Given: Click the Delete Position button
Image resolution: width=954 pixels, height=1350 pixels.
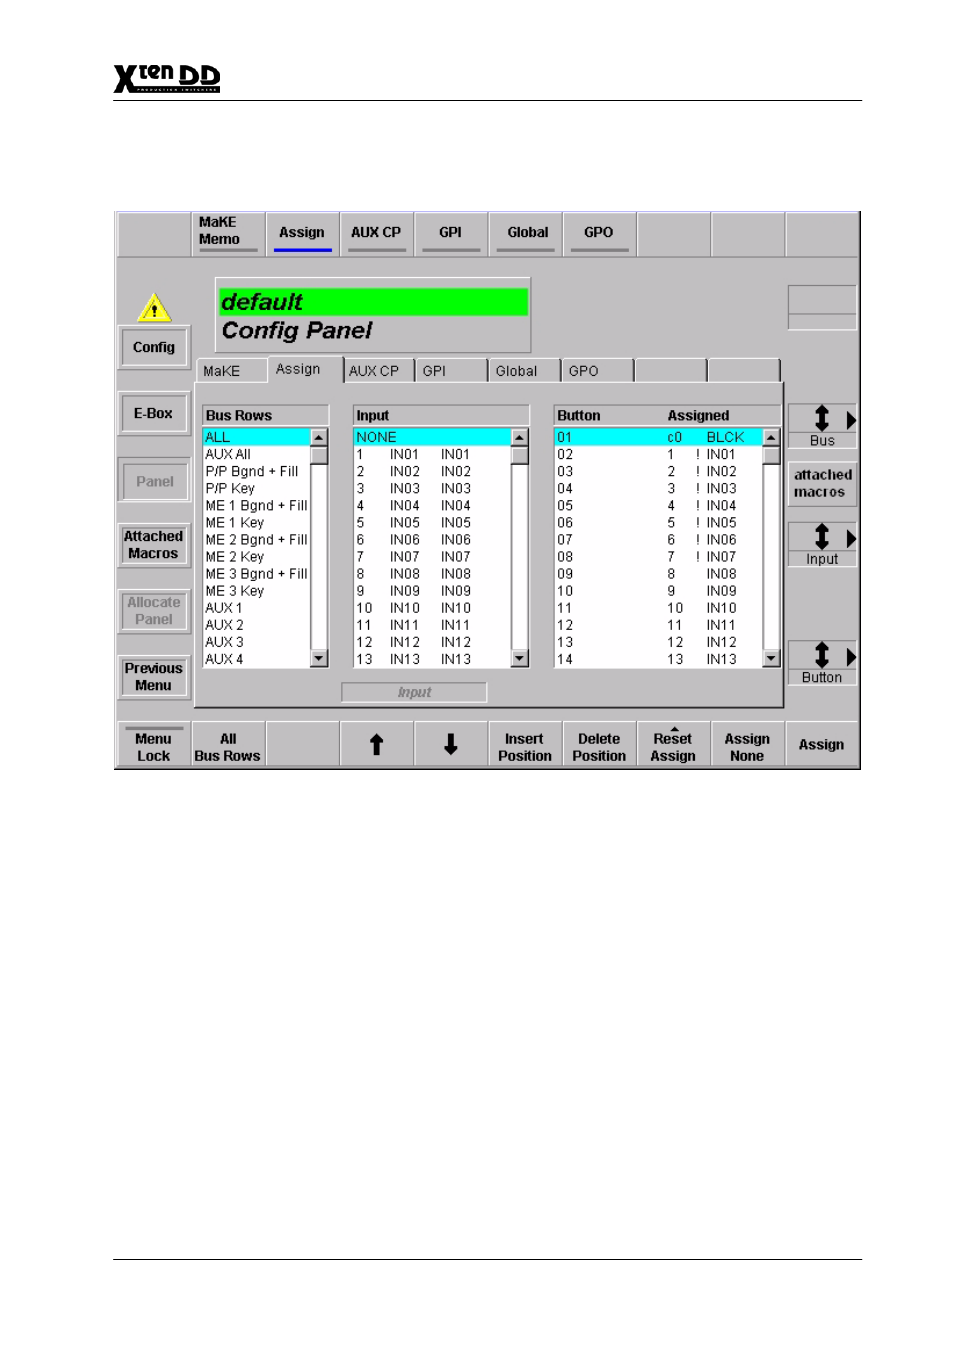Looking at the screenshot, I should (598, 747).
